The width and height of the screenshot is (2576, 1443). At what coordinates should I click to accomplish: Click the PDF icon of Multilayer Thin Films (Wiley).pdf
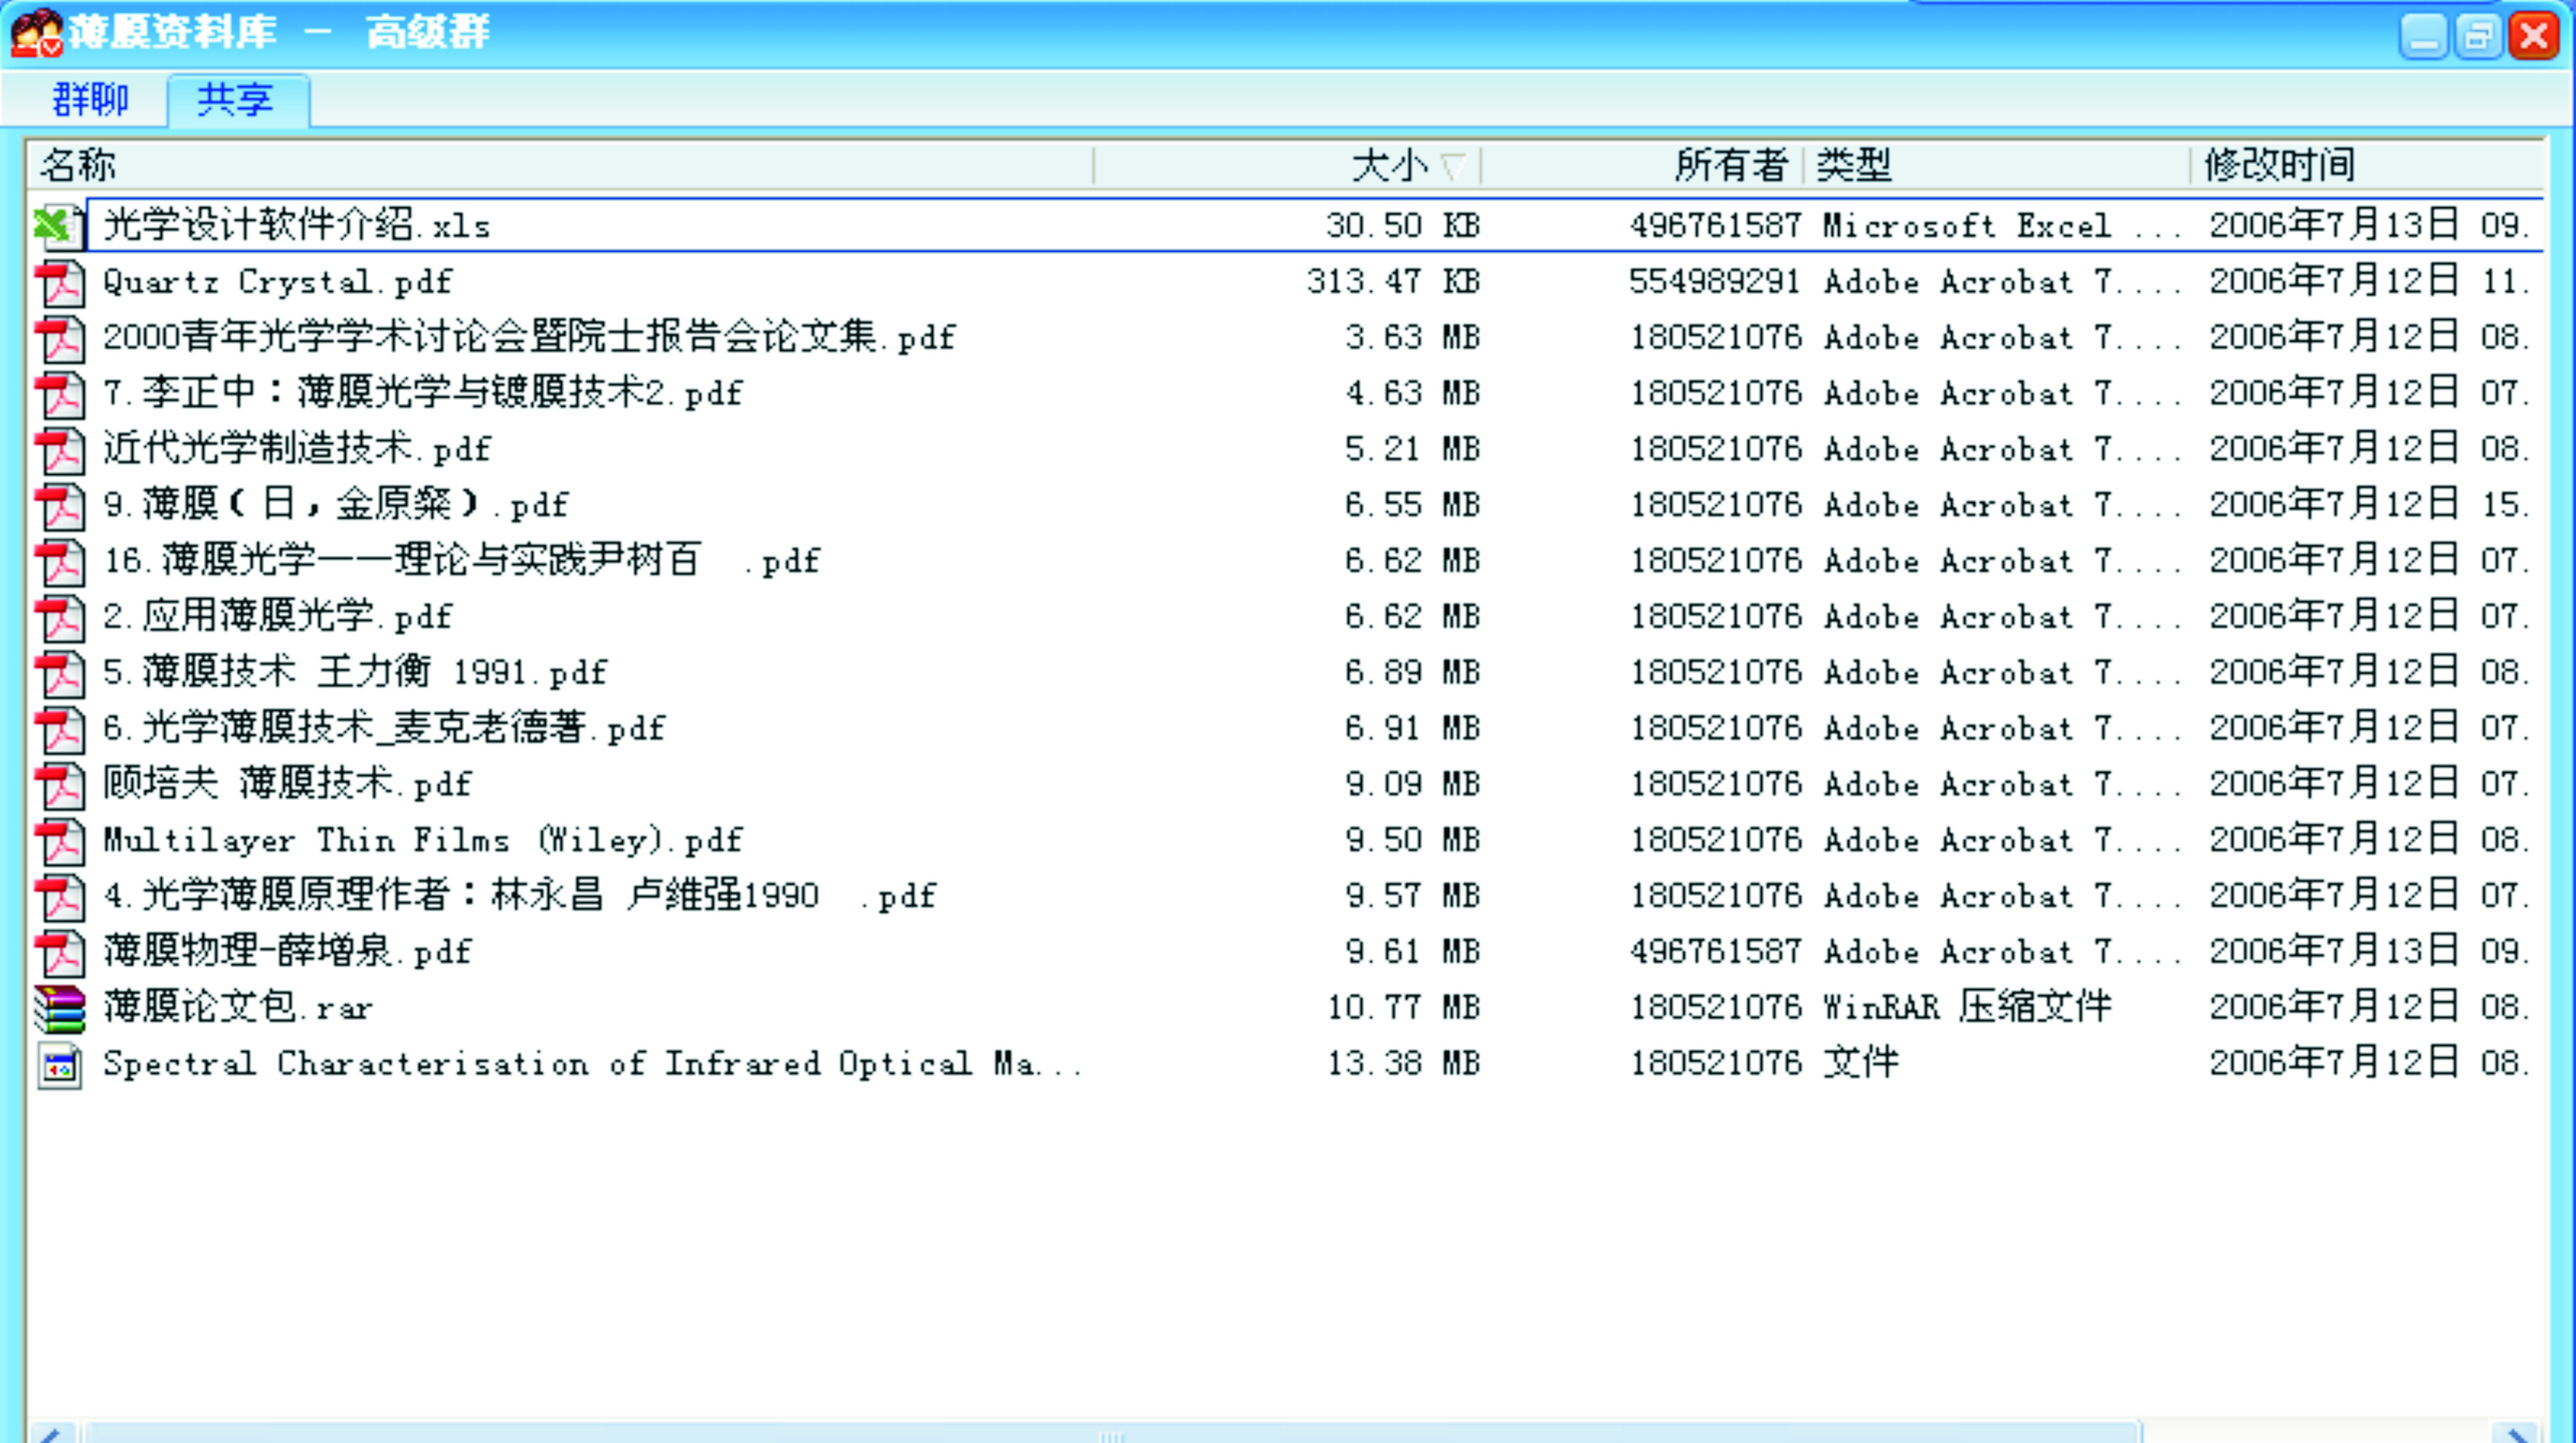[60, 841]
